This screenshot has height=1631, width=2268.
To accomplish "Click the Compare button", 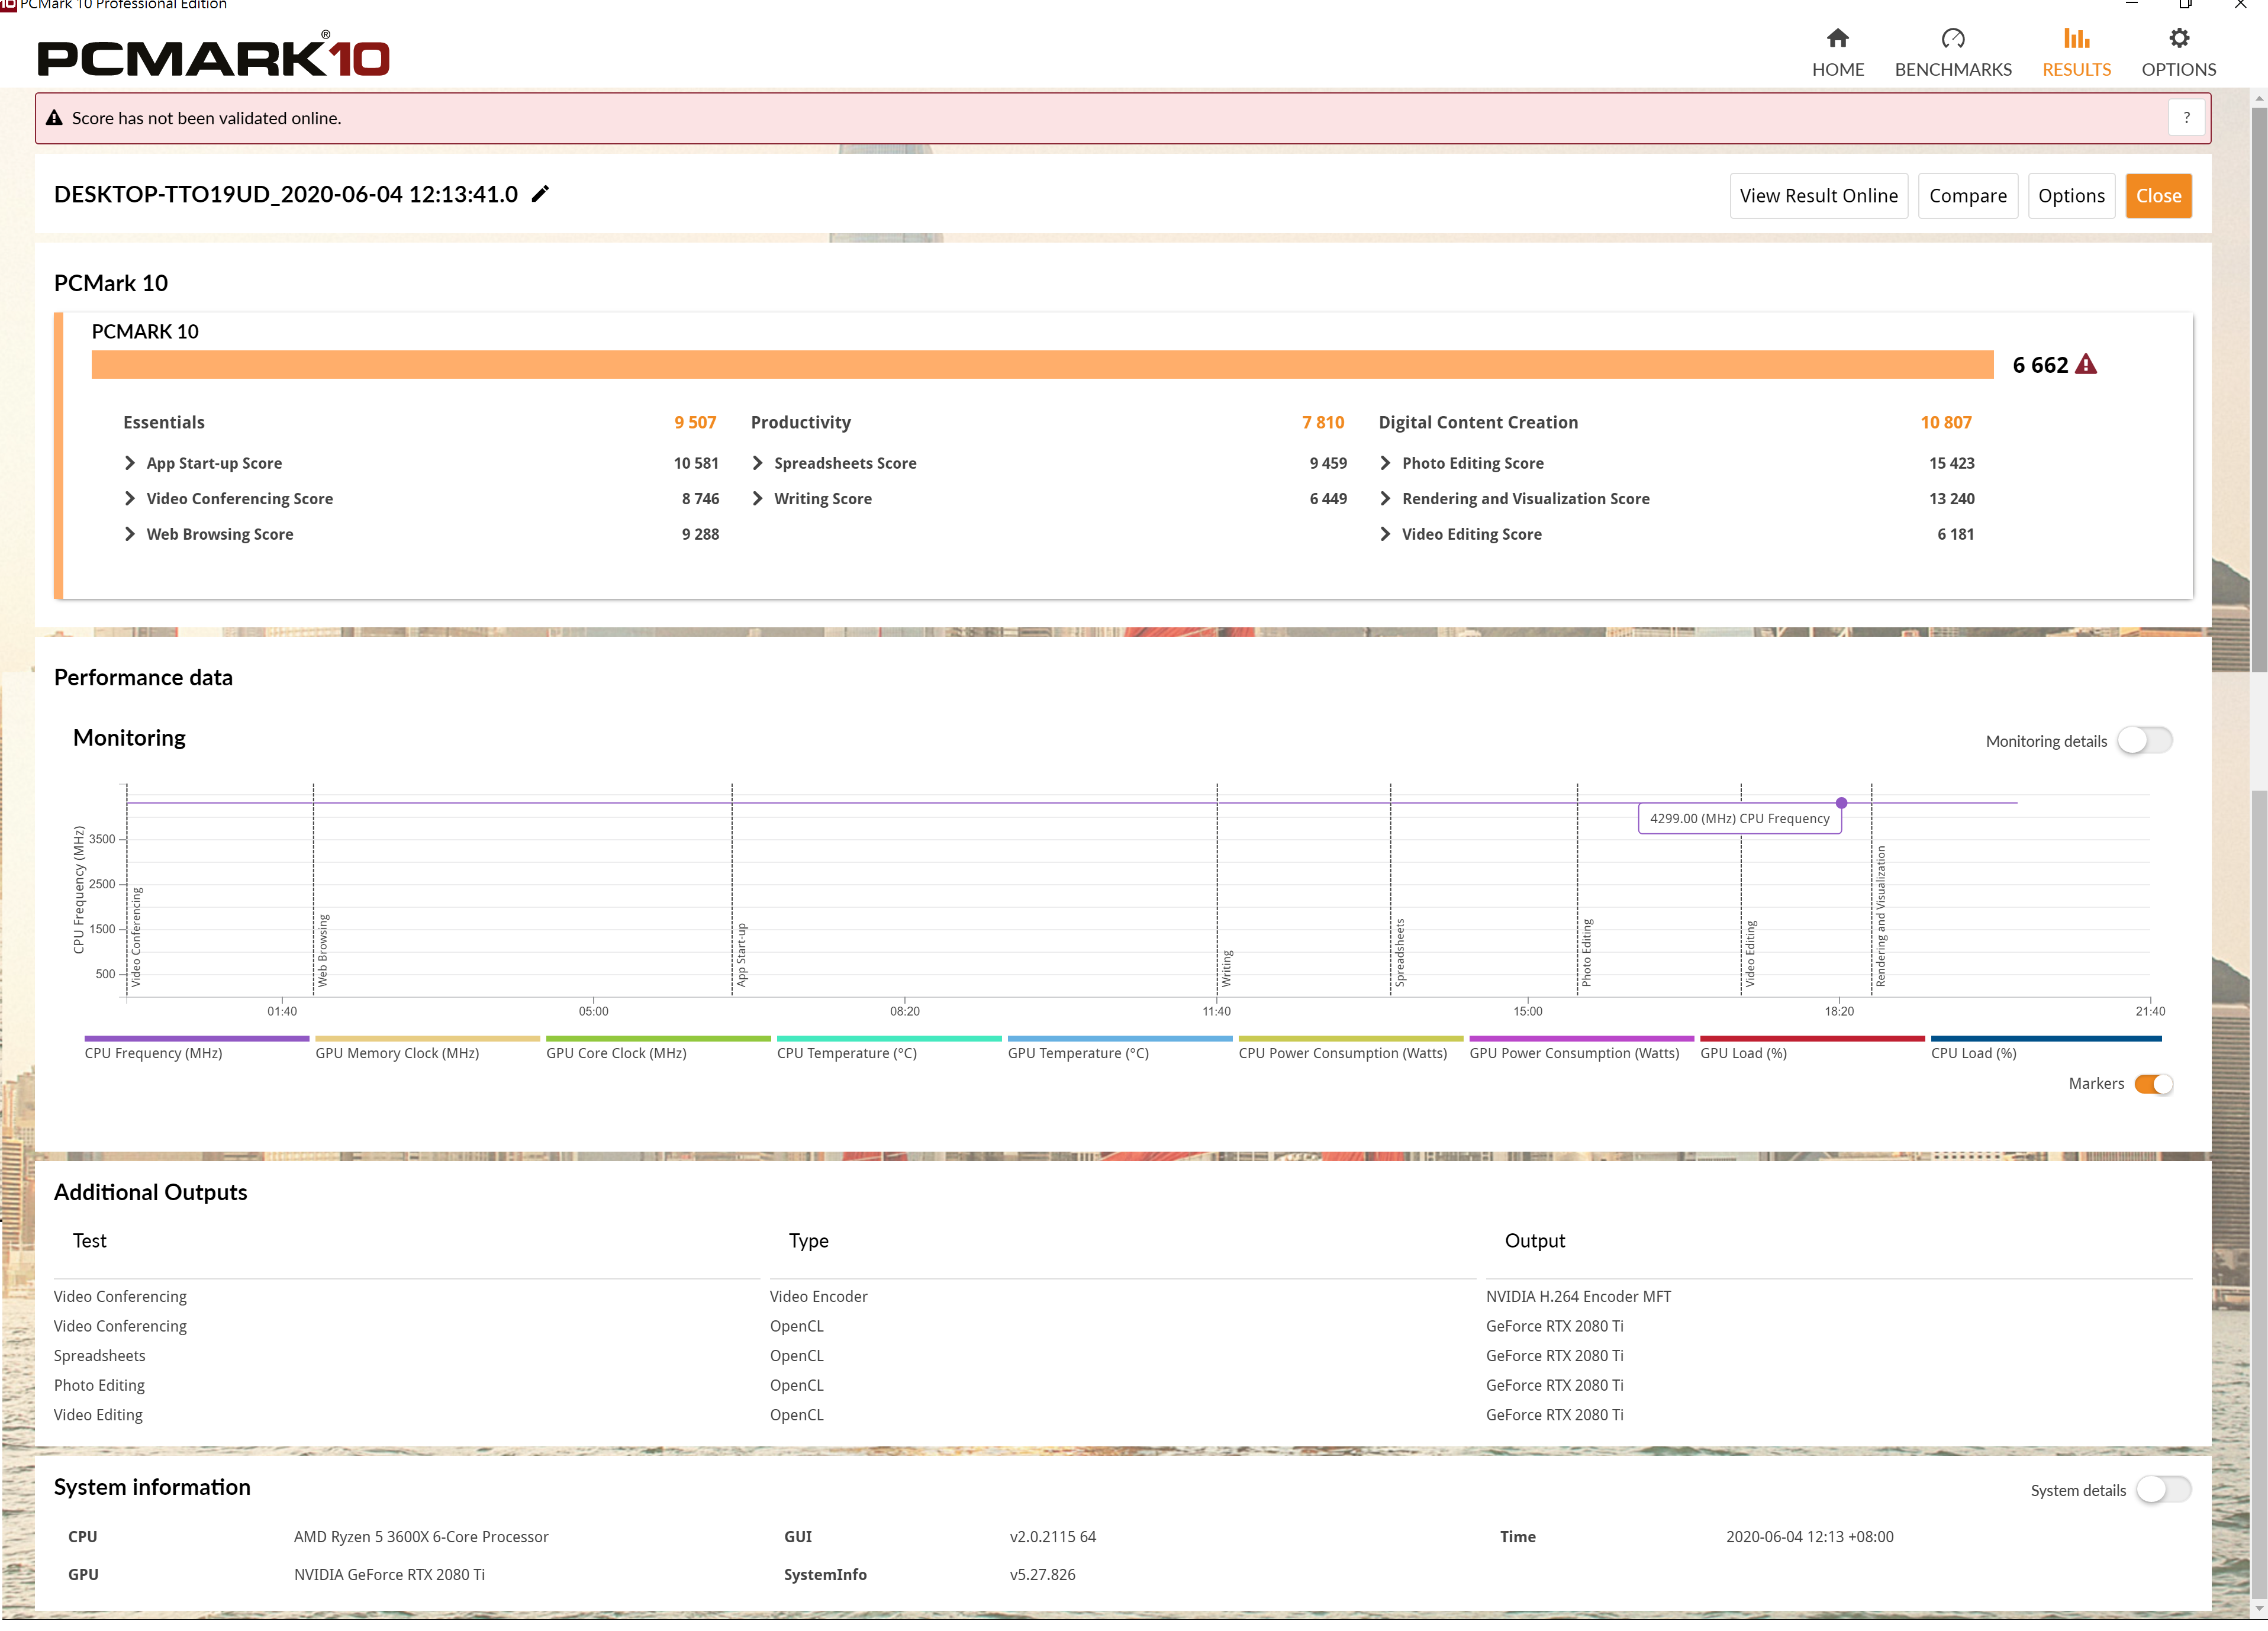I will click(x=1967, y=196).
